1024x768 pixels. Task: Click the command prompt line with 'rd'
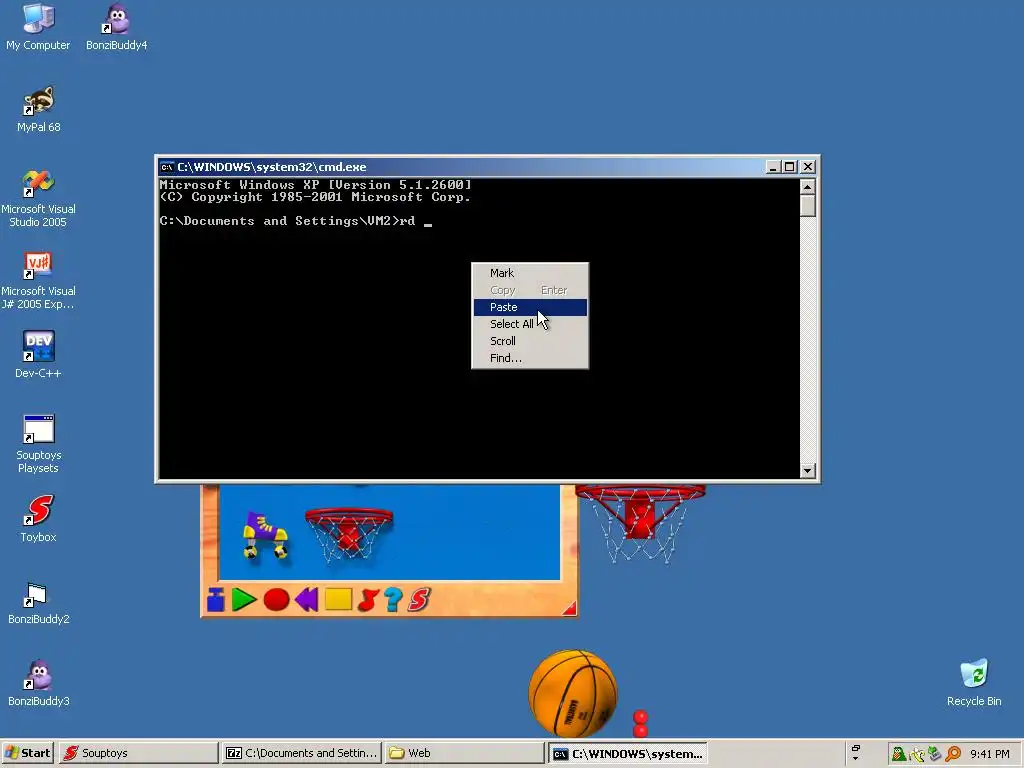[x=295, y=221]
